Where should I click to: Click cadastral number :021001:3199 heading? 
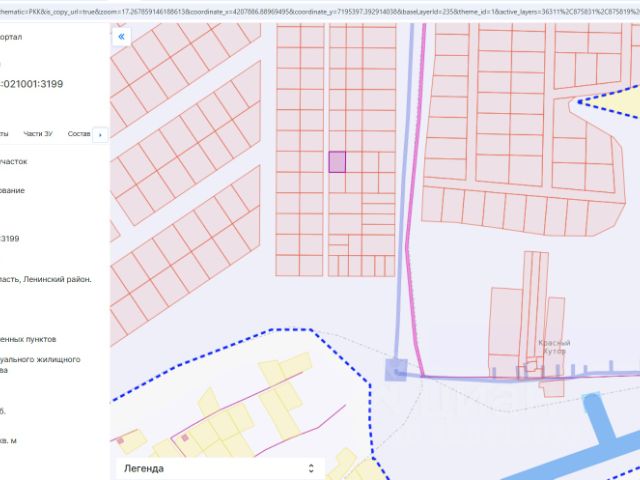[x=32, y=84]
